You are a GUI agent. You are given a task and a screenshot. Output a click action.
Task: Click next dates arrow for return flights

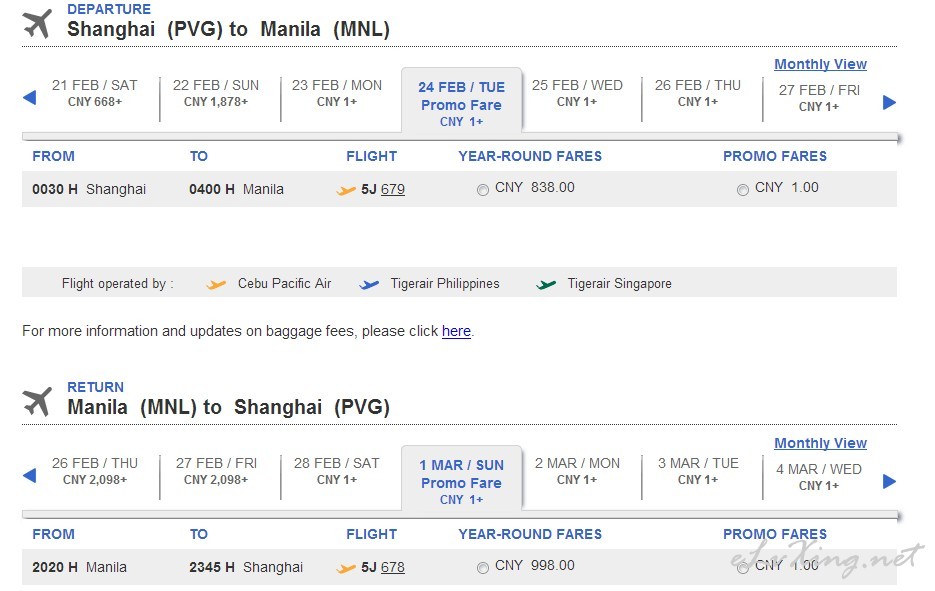tap(889, 481)
